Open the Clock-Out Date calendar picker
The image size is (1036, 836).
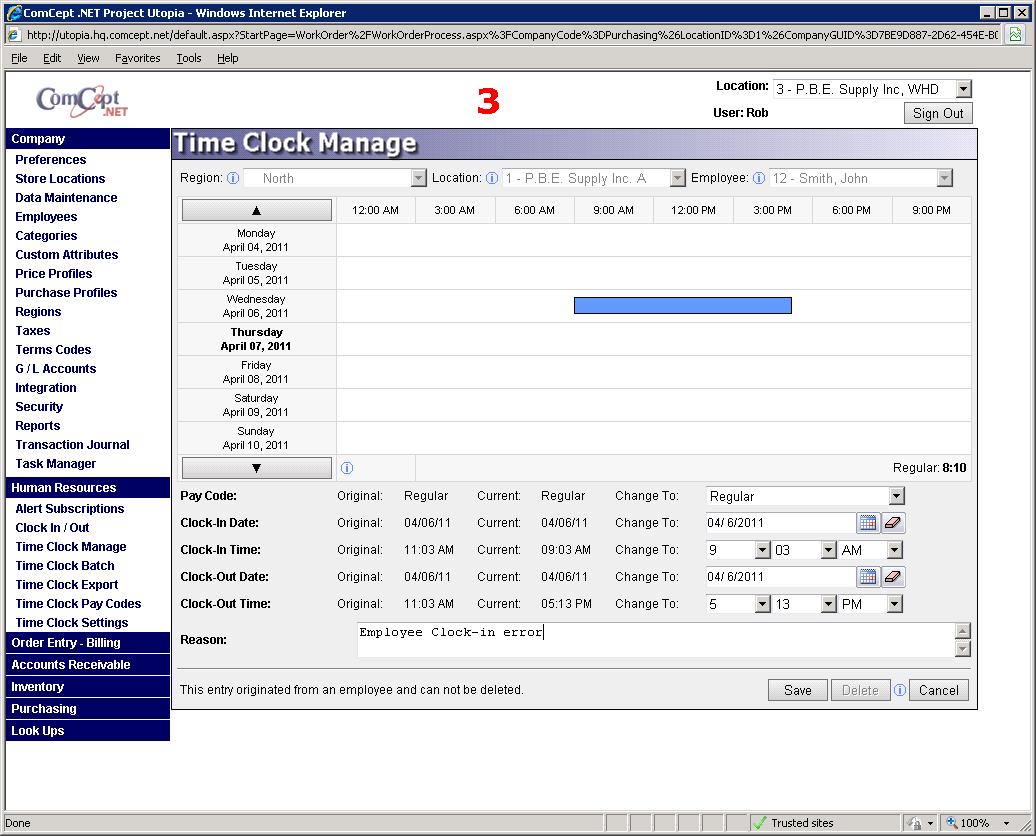coord(867,577)
